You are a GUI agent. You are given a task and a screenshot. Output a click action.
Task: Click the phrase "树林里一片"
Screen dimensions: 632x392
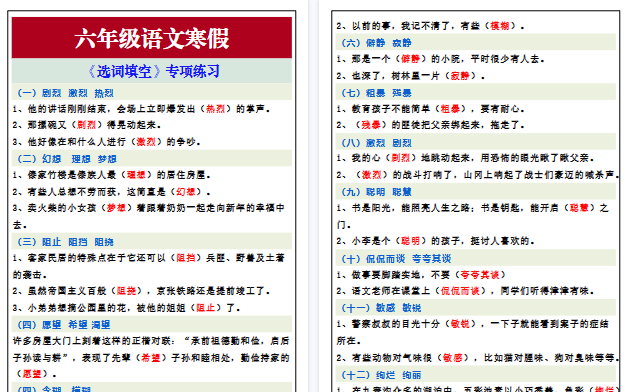click(x=416, y=76)
